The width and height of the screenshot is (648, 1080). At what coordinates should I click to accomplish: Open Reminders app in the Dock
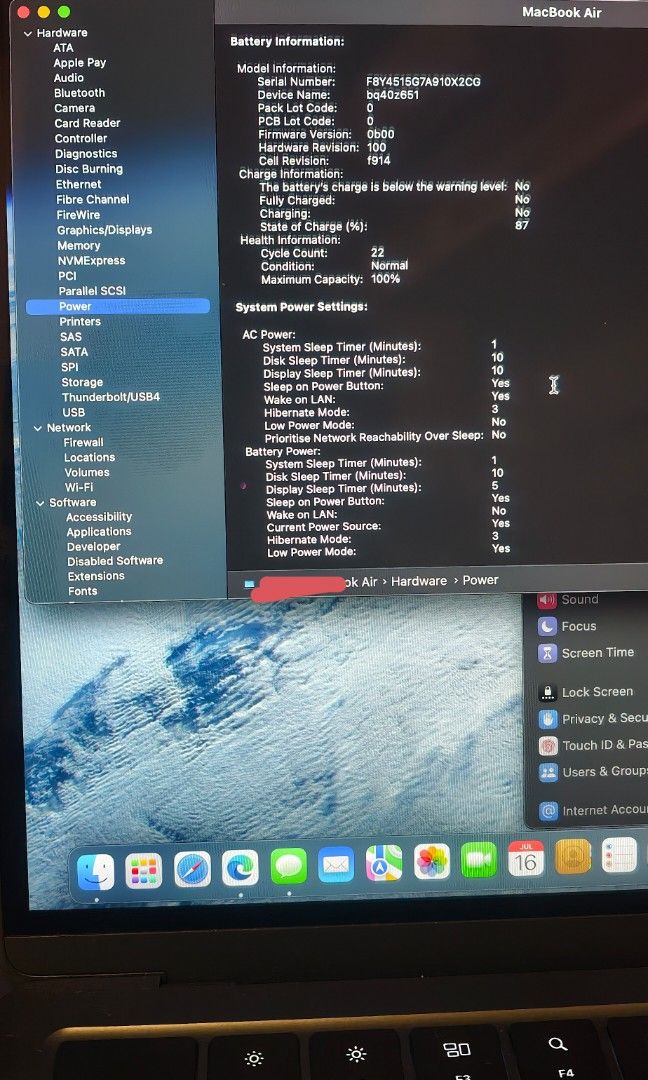pos(619,855)
